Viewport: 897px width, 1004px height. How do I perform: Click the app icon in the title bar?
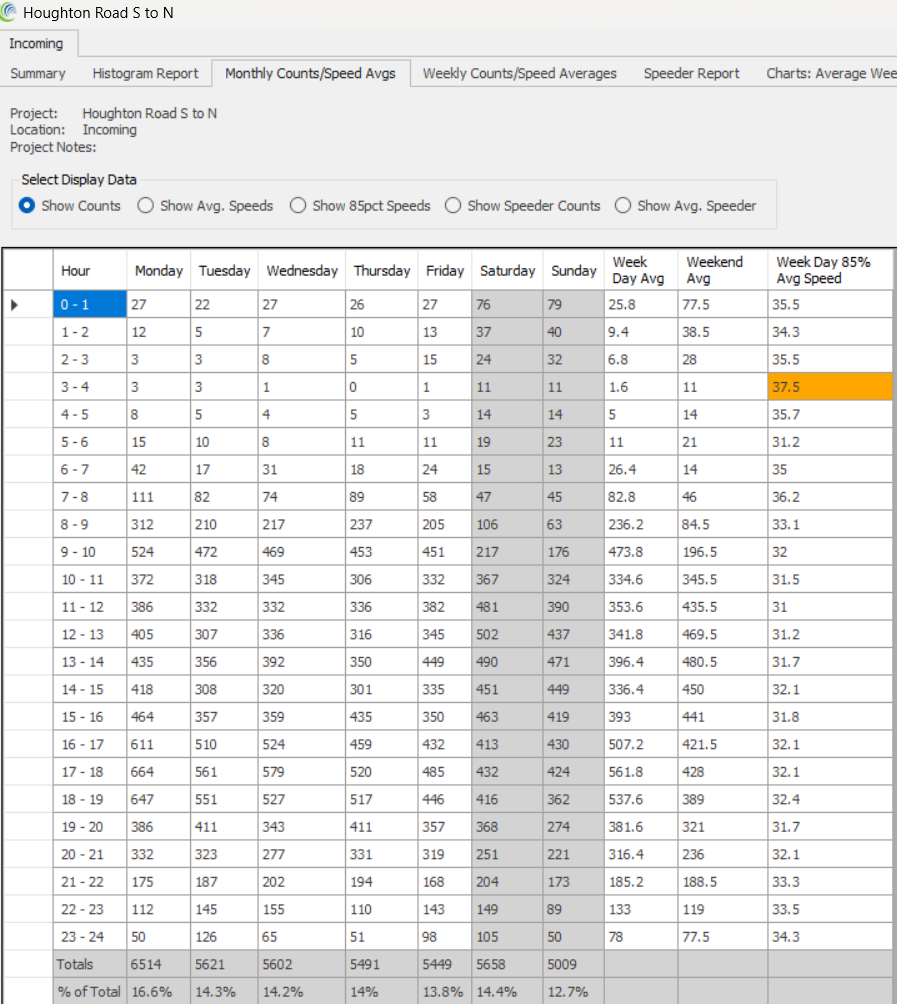(9, 13)
